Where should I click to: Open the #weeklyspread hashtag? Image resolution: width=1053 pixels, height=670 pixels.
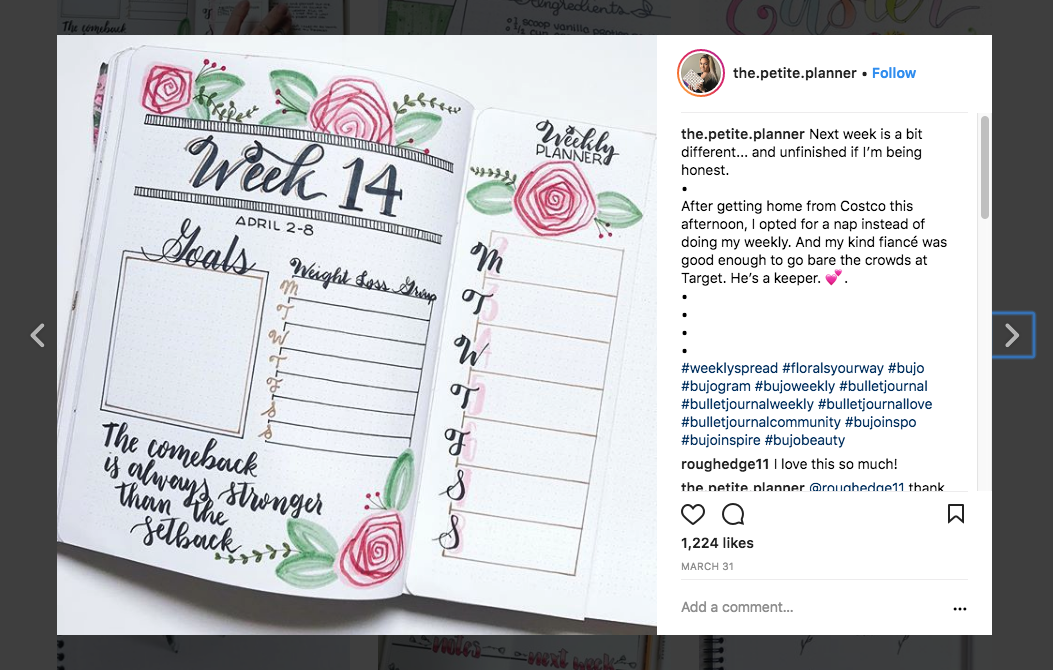click(x=729, y=368)
